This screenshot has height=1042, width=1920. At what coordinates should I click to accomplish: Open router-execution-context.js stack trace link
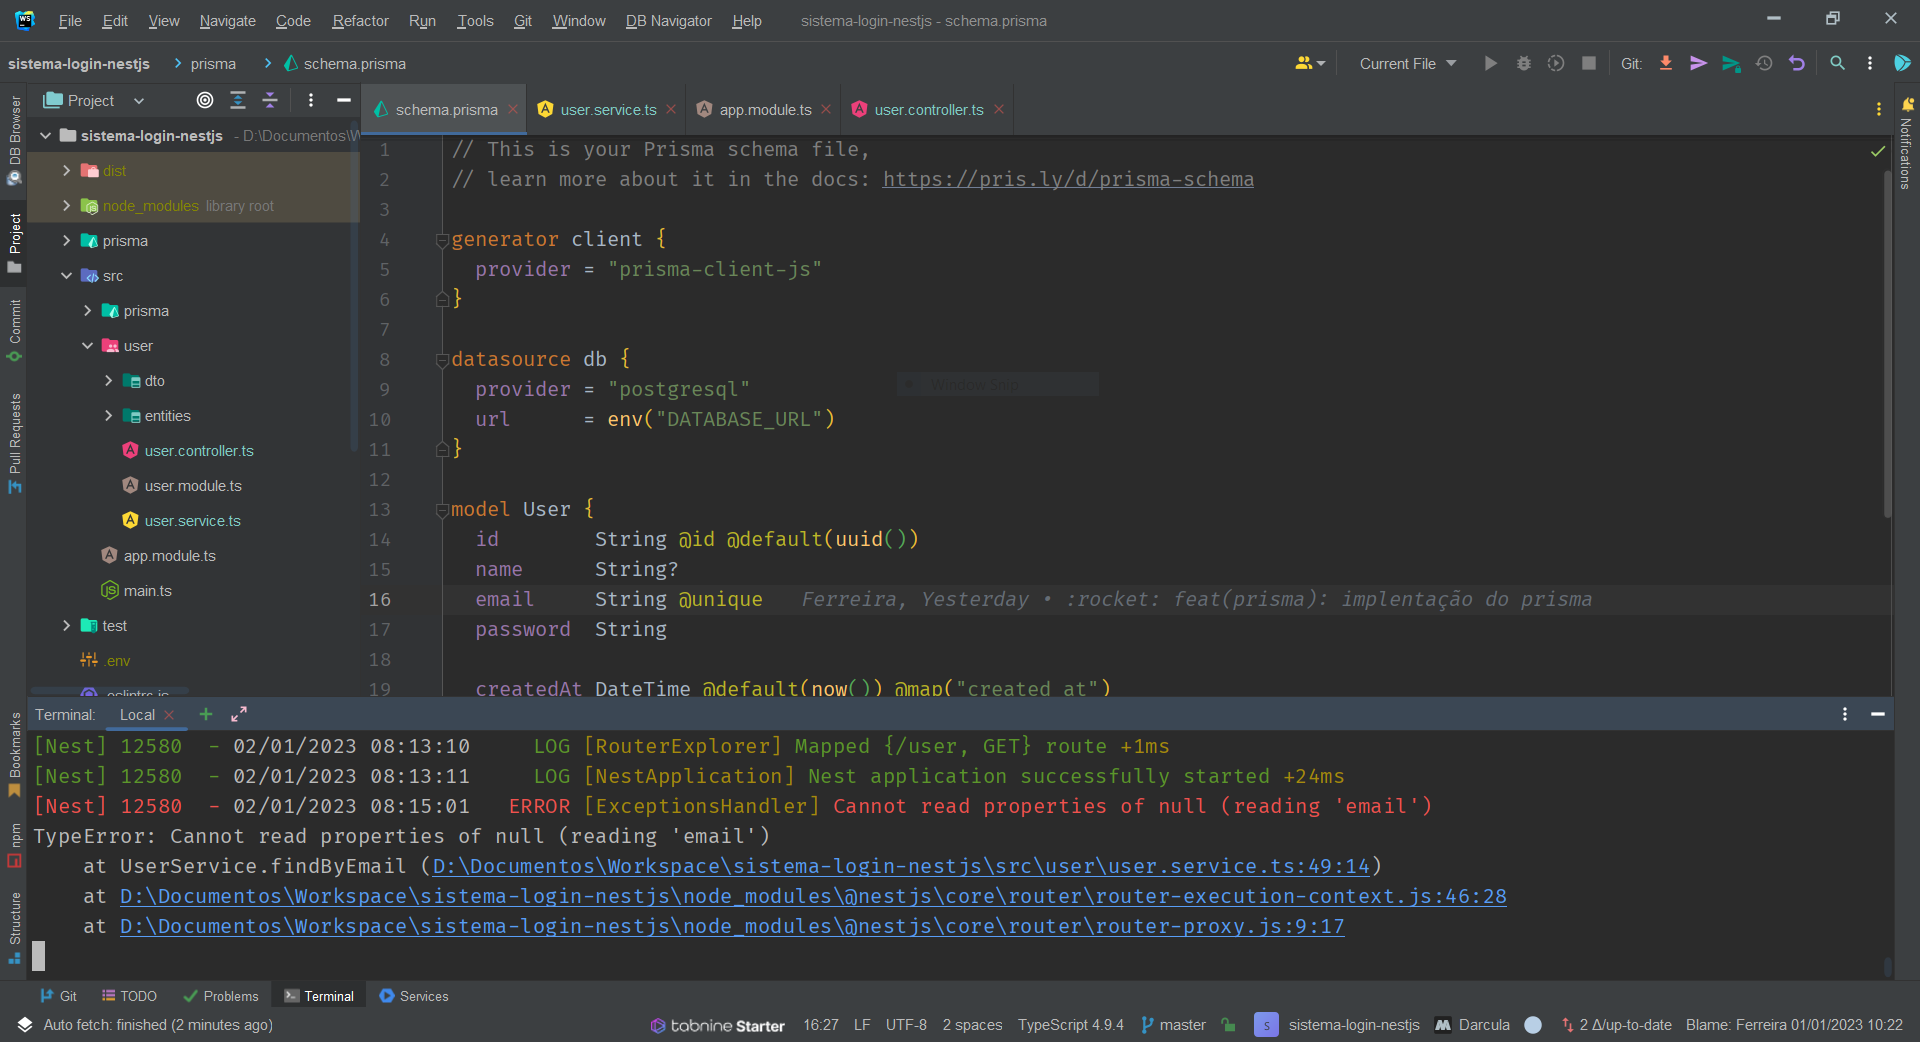813,896
